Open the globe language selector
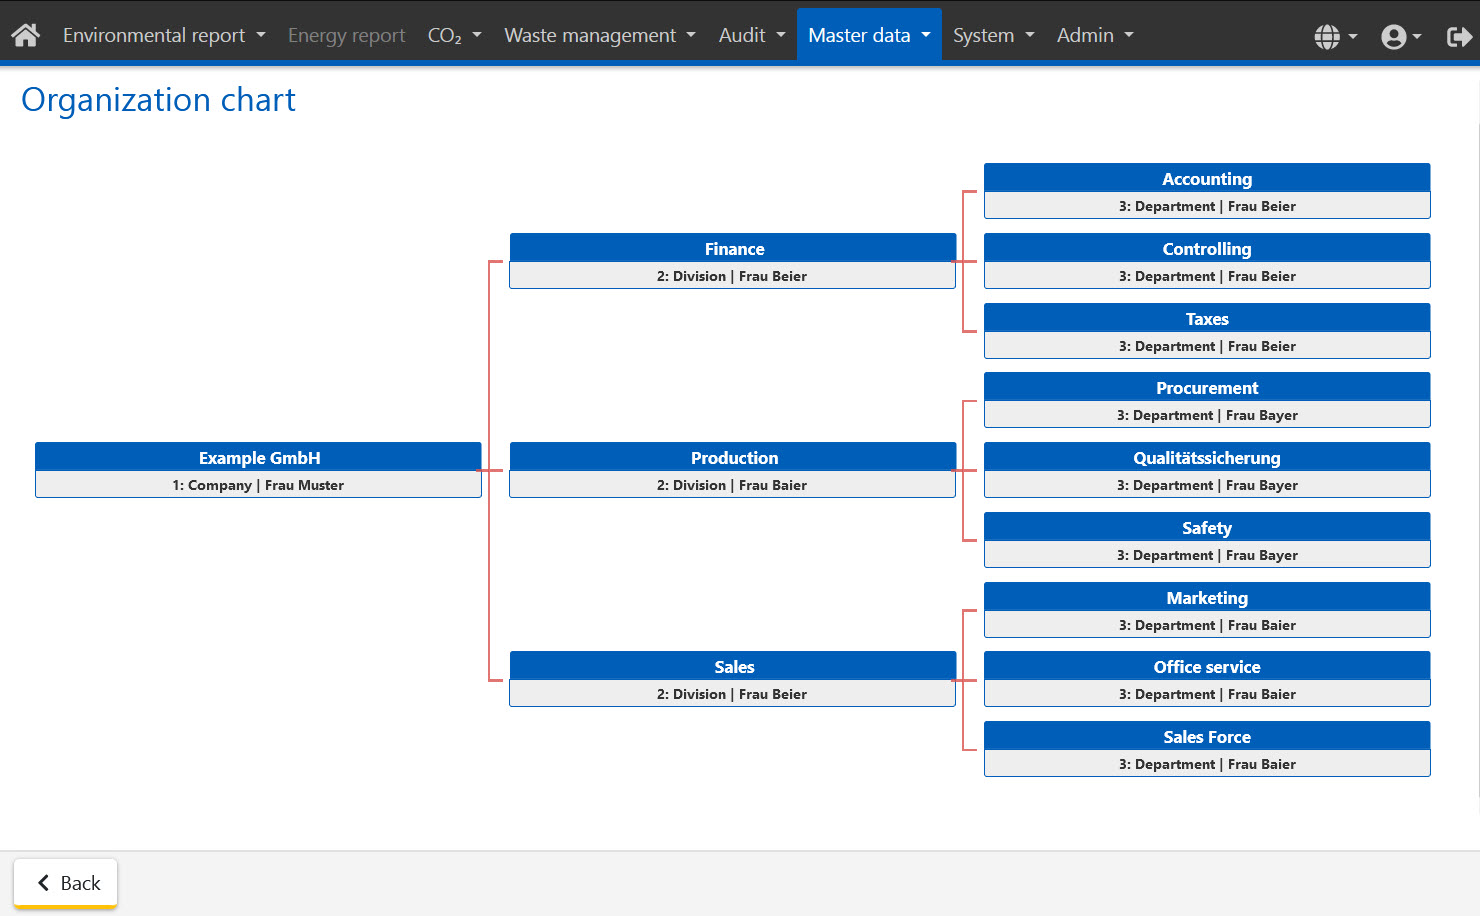The width and height of the screenshot is (1480, 916). coord(1334,36)
